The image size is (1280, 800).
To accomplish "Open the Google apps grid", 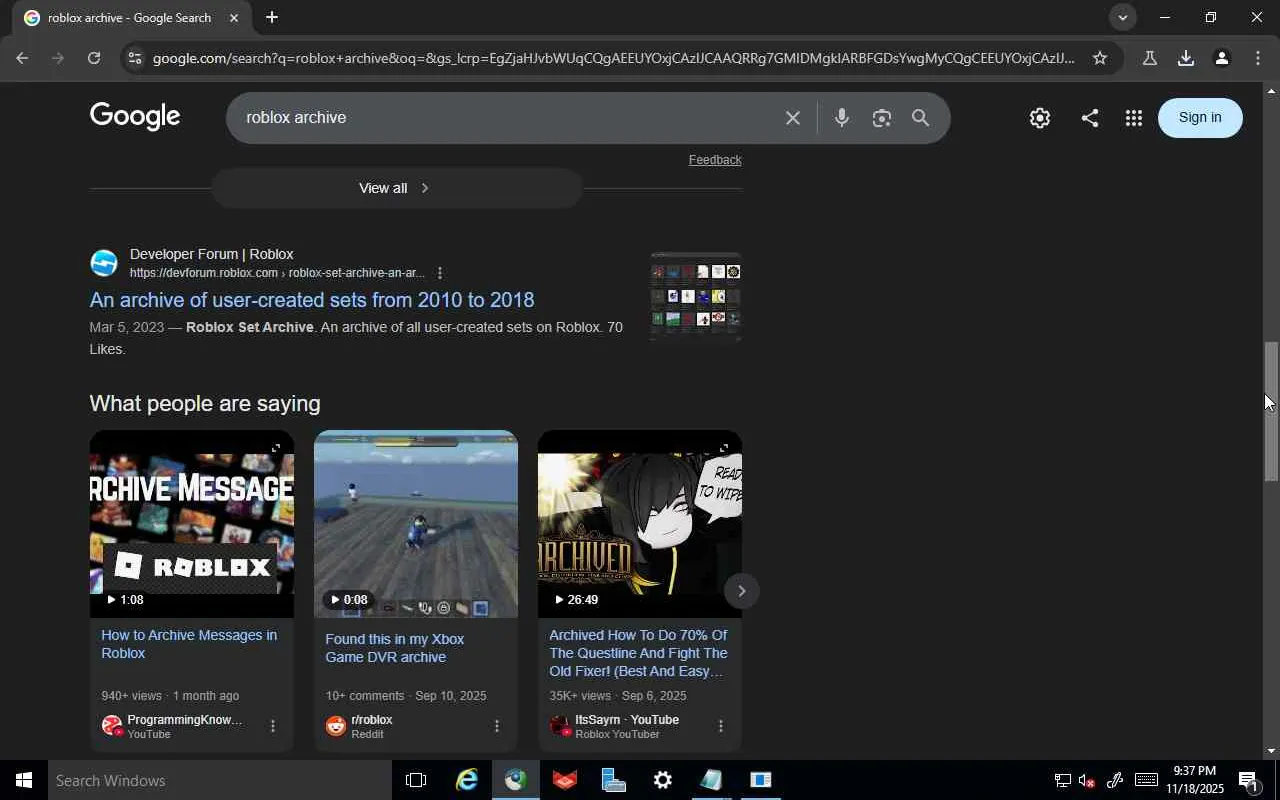I will click(1133, 118).
